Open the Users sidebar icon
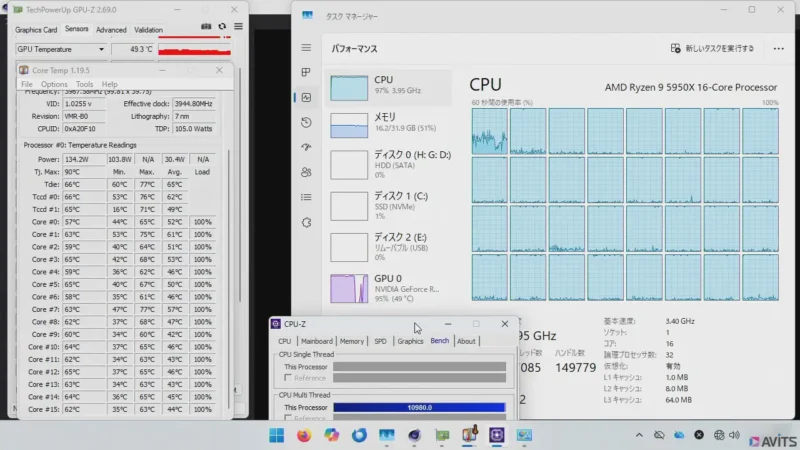This screenshot has height=450, width=800. click(306, 171)
